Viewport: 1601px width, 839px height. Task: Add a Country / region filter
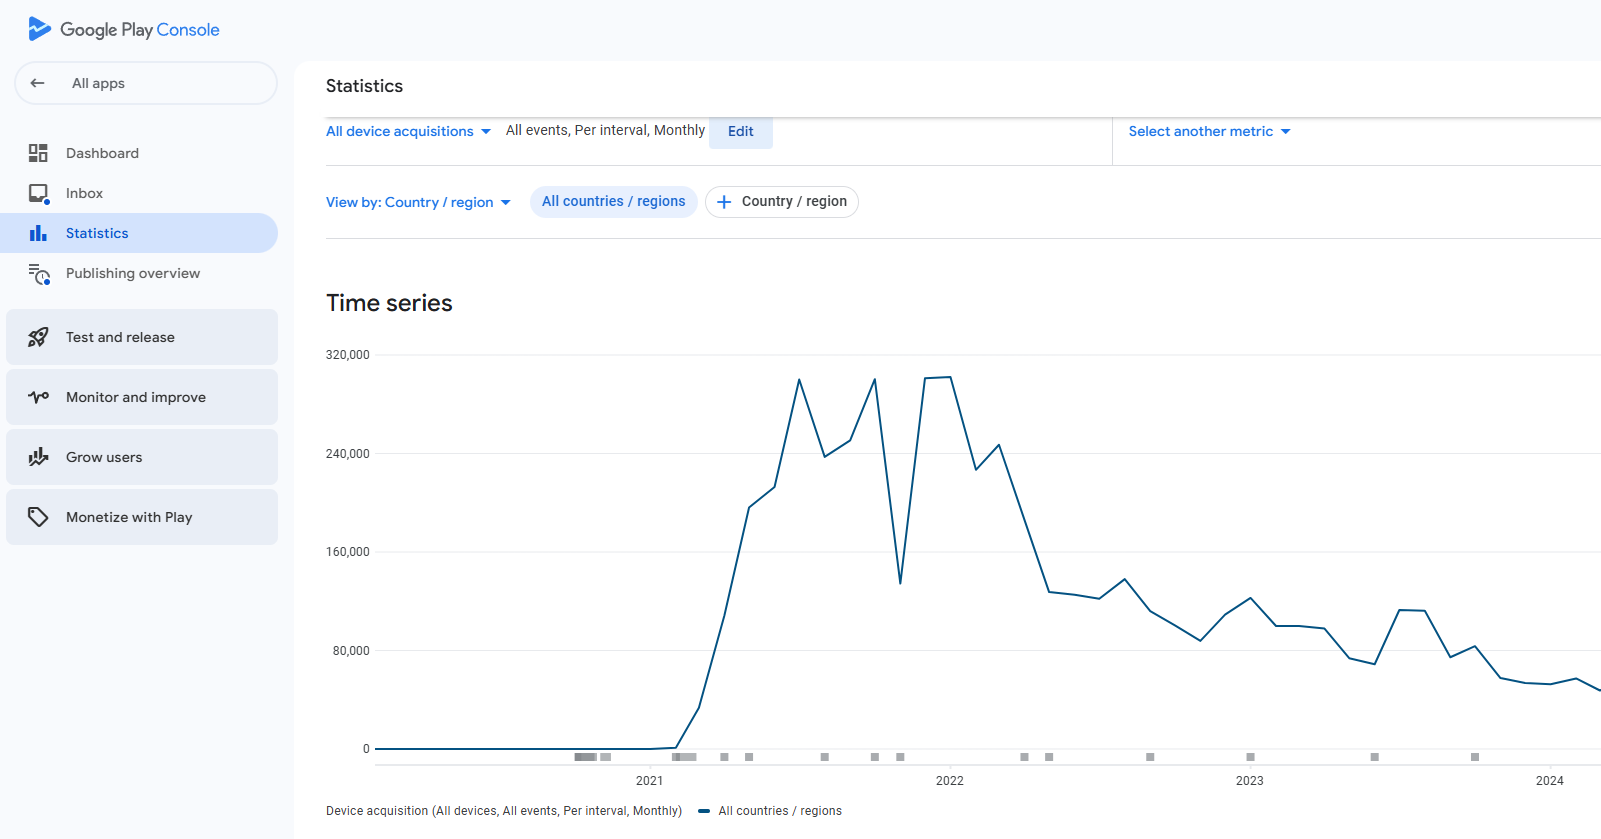[x=782, y=201]
